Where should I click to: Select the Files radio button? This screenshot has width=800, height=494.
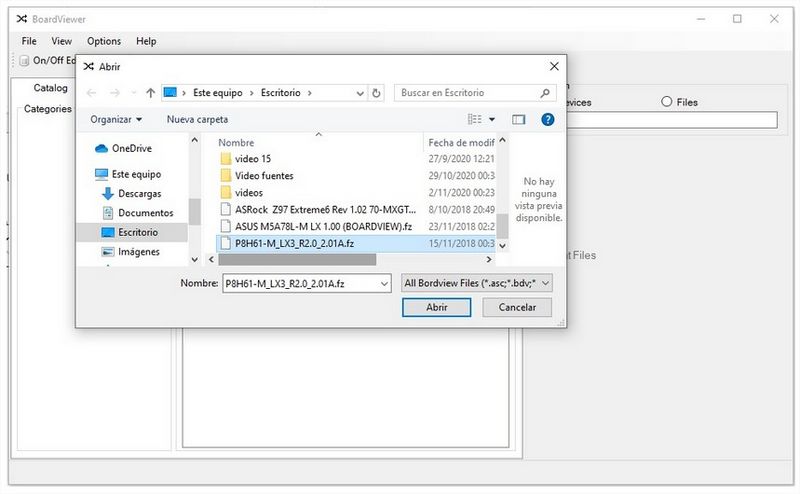666,102
